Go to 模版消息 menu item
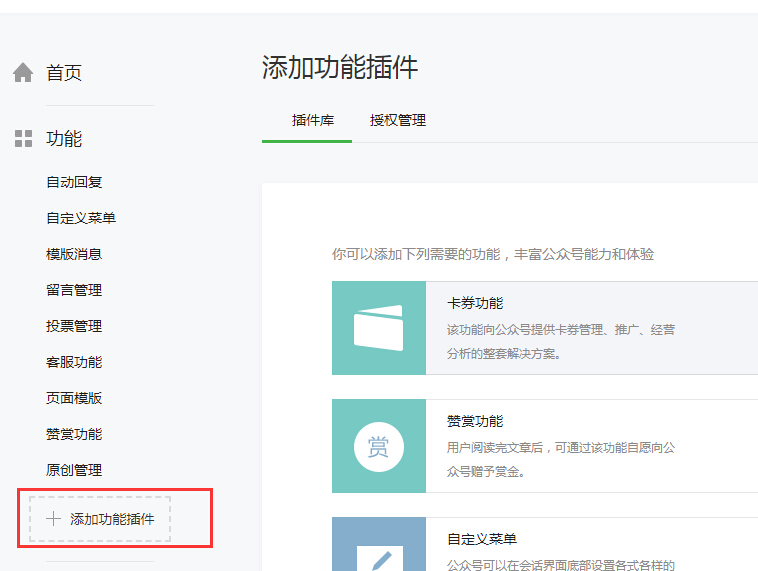 coord(74,254)
